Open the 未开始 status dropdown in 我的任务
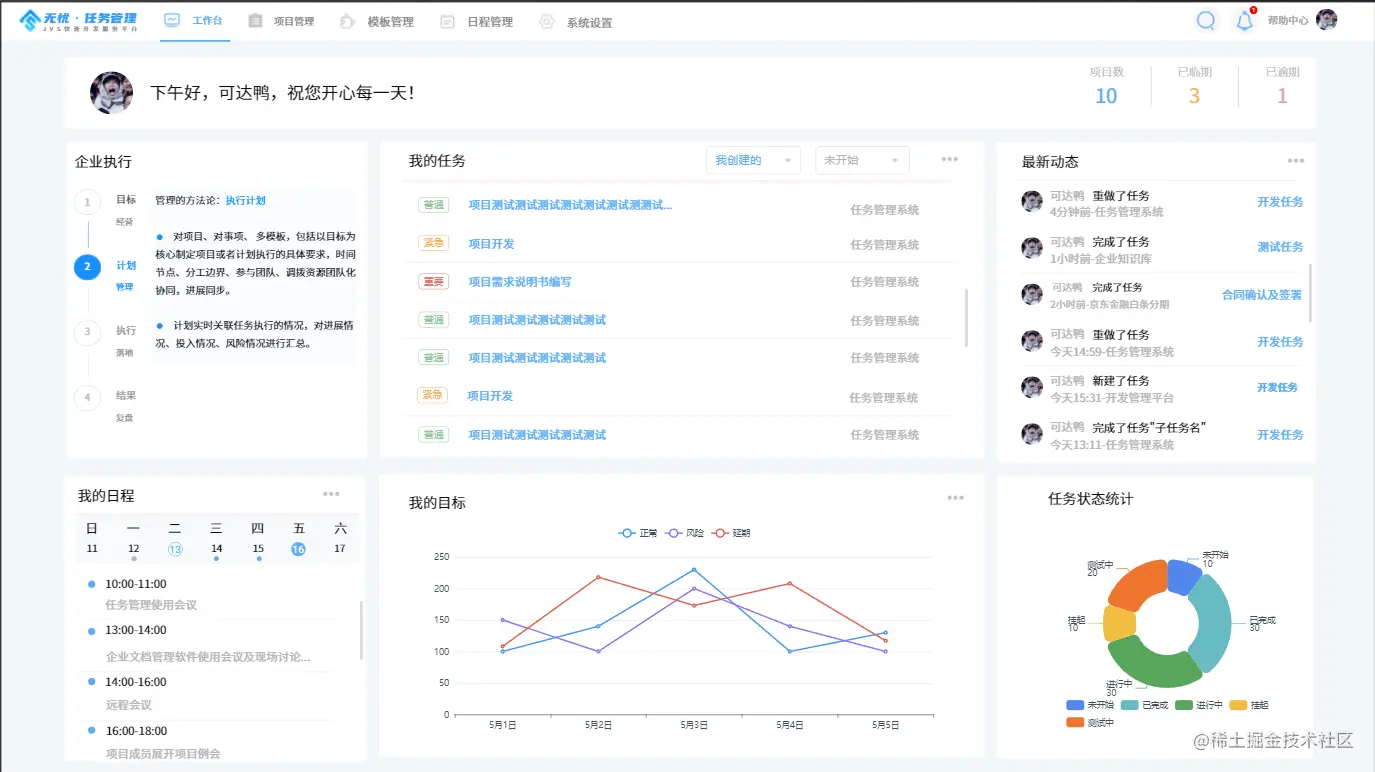The width and height of the screenshot is (1375, 772). click(x=862, y=160)
